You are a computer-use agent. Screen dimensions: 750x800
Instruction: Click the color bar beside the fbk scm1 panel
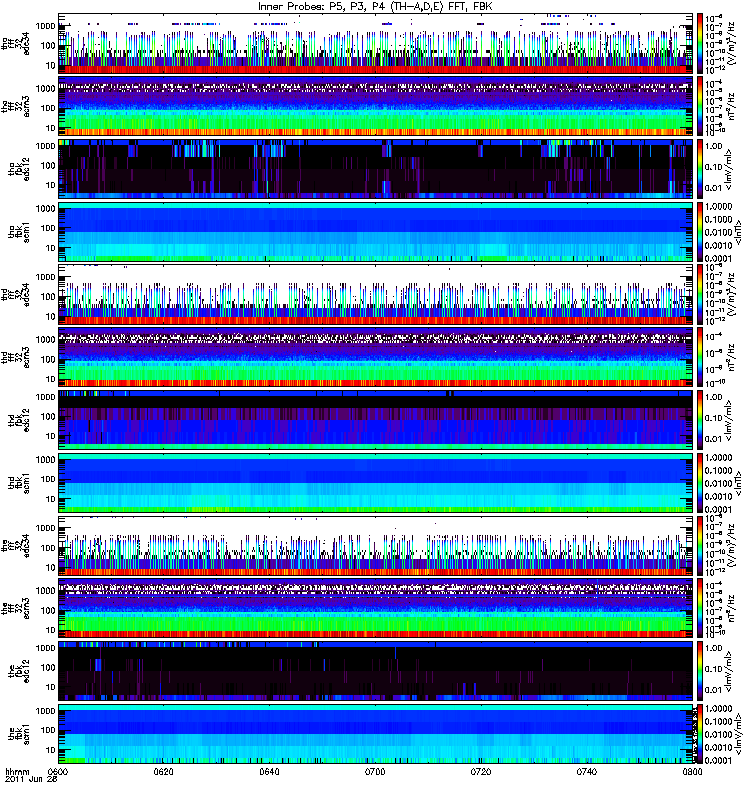(699, 733)
